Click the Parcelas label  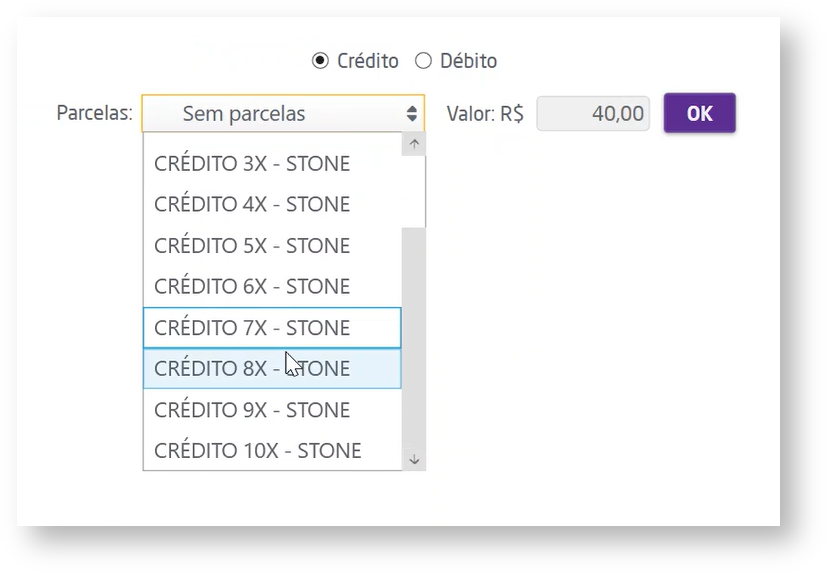click(x=94, y=113)
